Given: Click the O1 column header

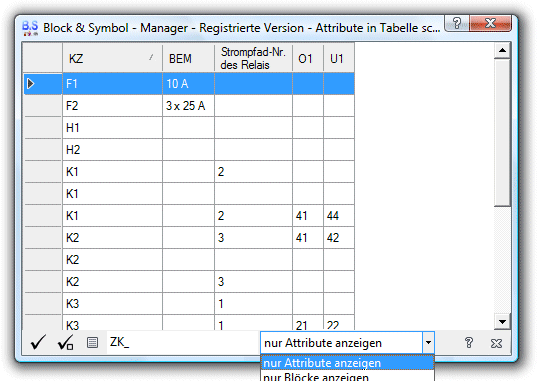Looking at the screenshot, I should click(x=308, y=58).
